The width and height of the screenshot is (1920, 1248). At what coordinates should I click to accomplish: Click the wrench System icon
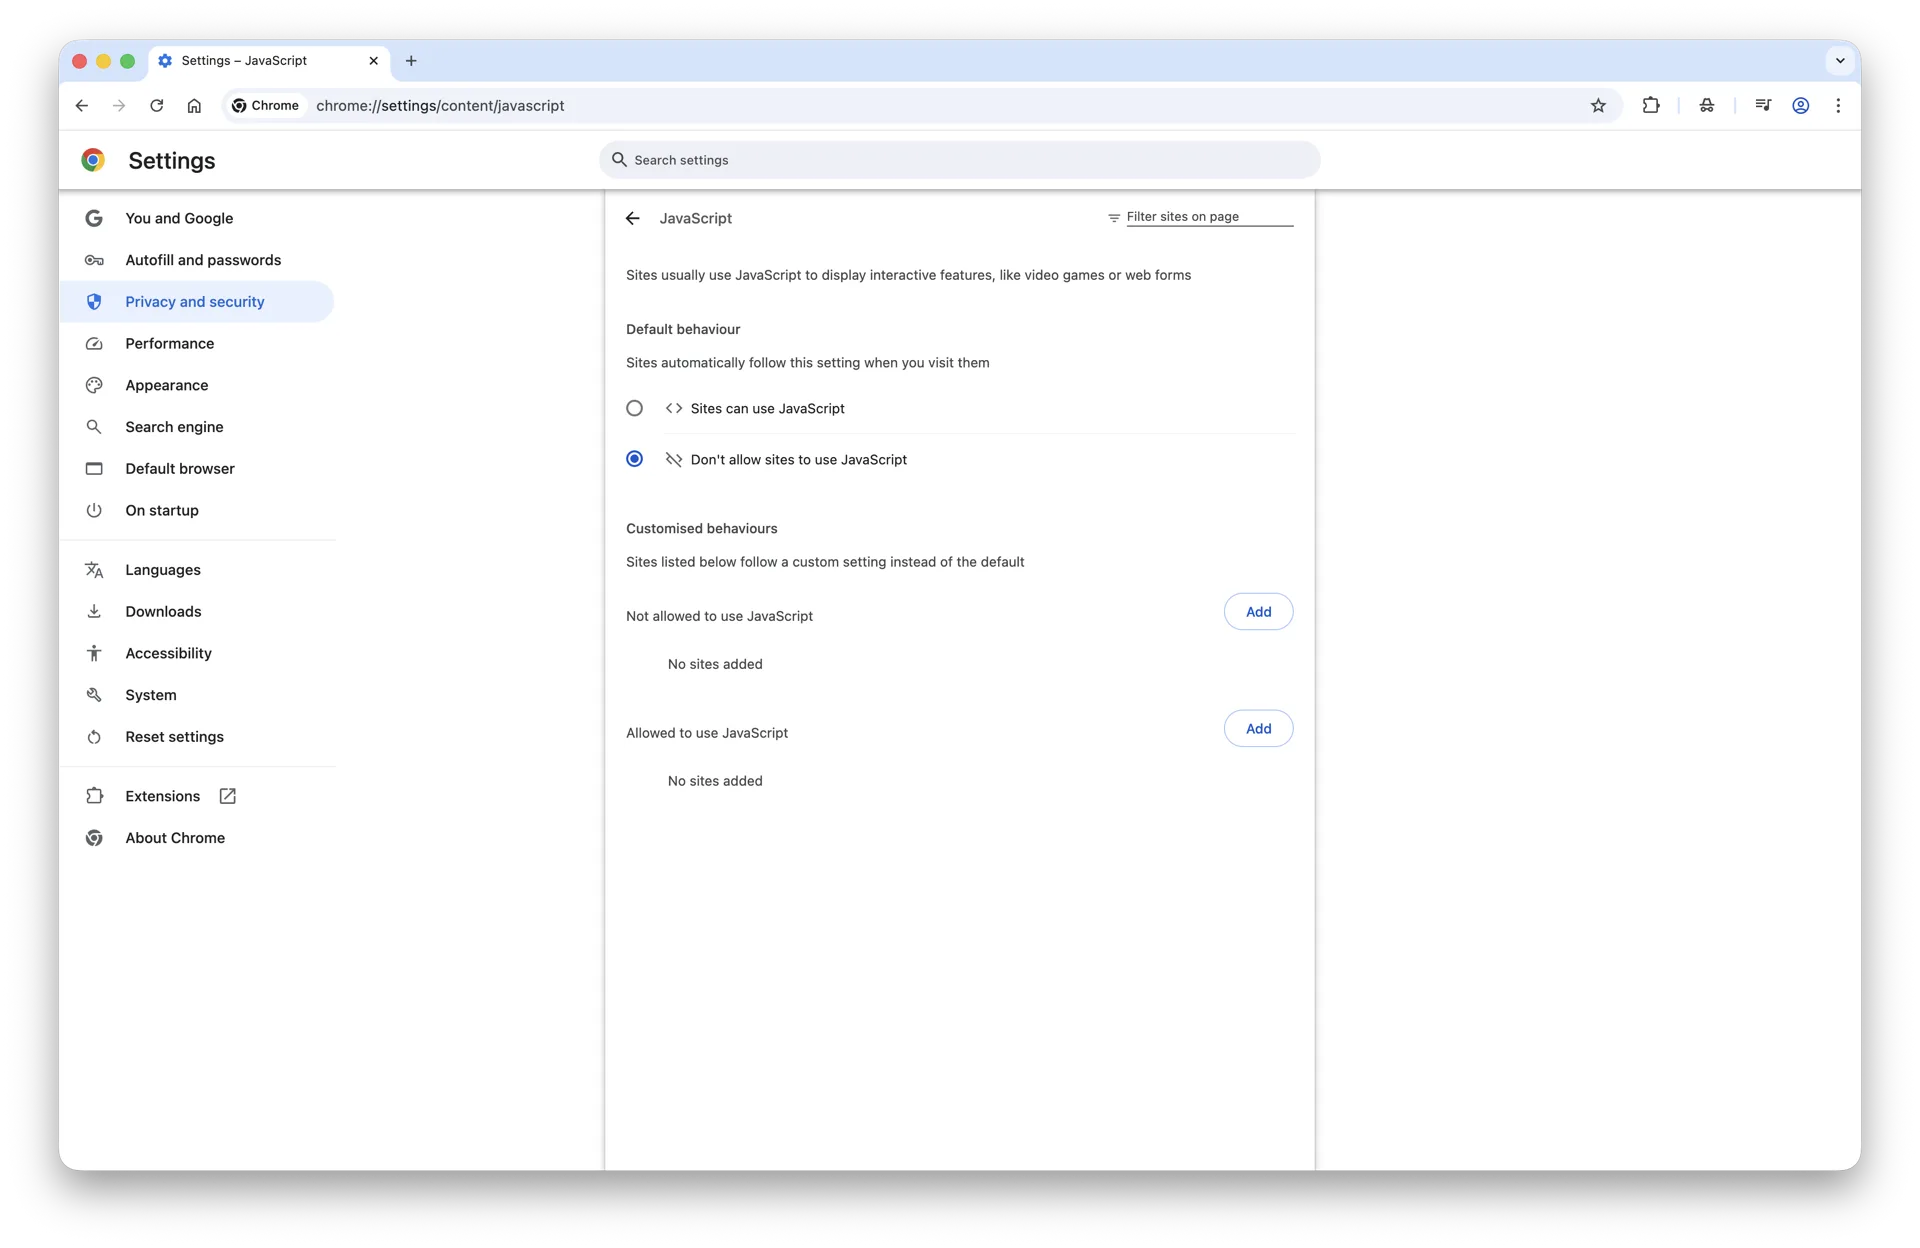pos(94,695)
